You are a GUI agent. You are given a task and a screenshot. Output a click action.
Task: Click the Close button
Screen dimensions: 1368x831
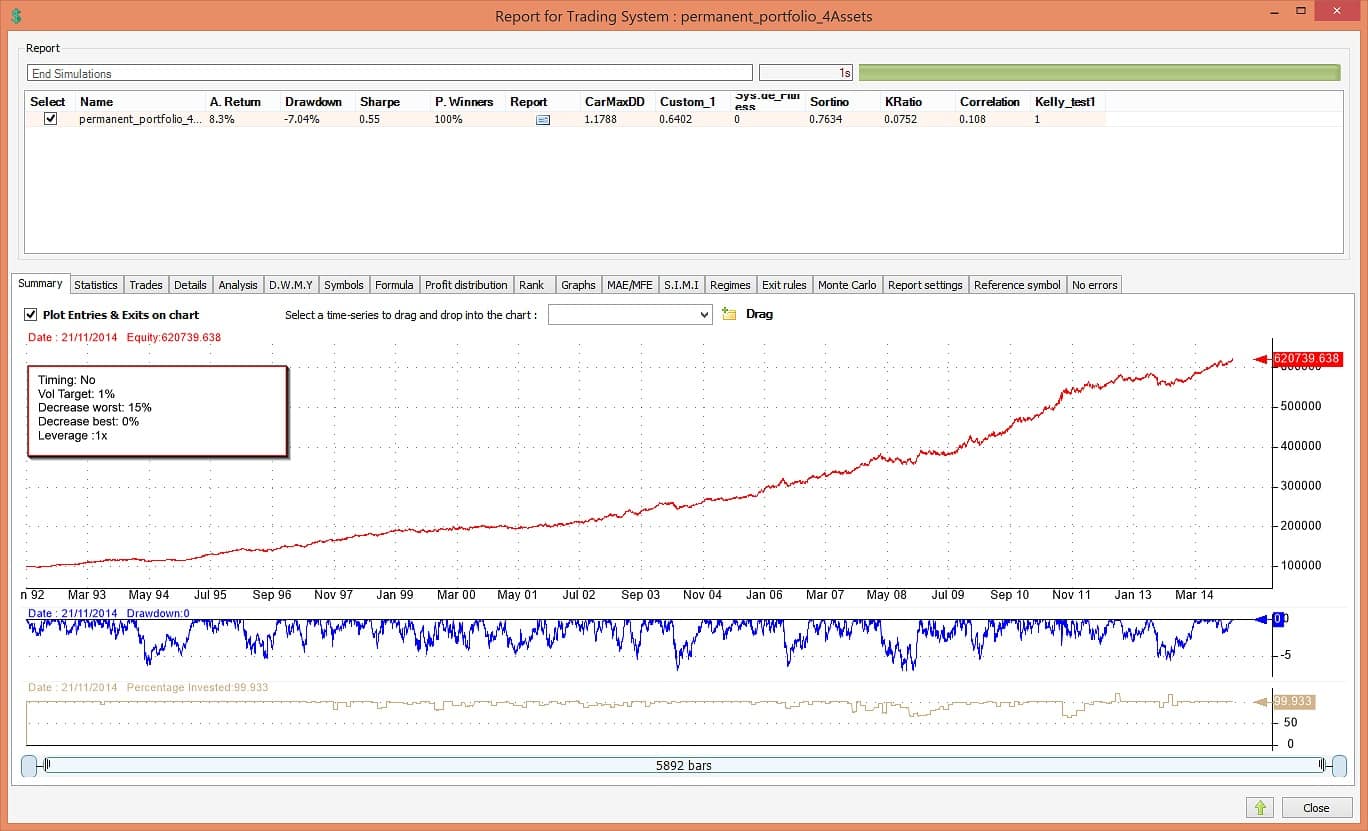1316,807
